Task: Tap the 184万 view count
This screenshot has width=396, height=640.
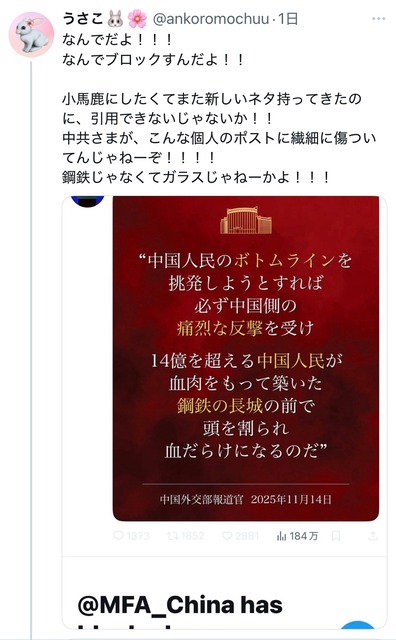Action: point(304,536)
